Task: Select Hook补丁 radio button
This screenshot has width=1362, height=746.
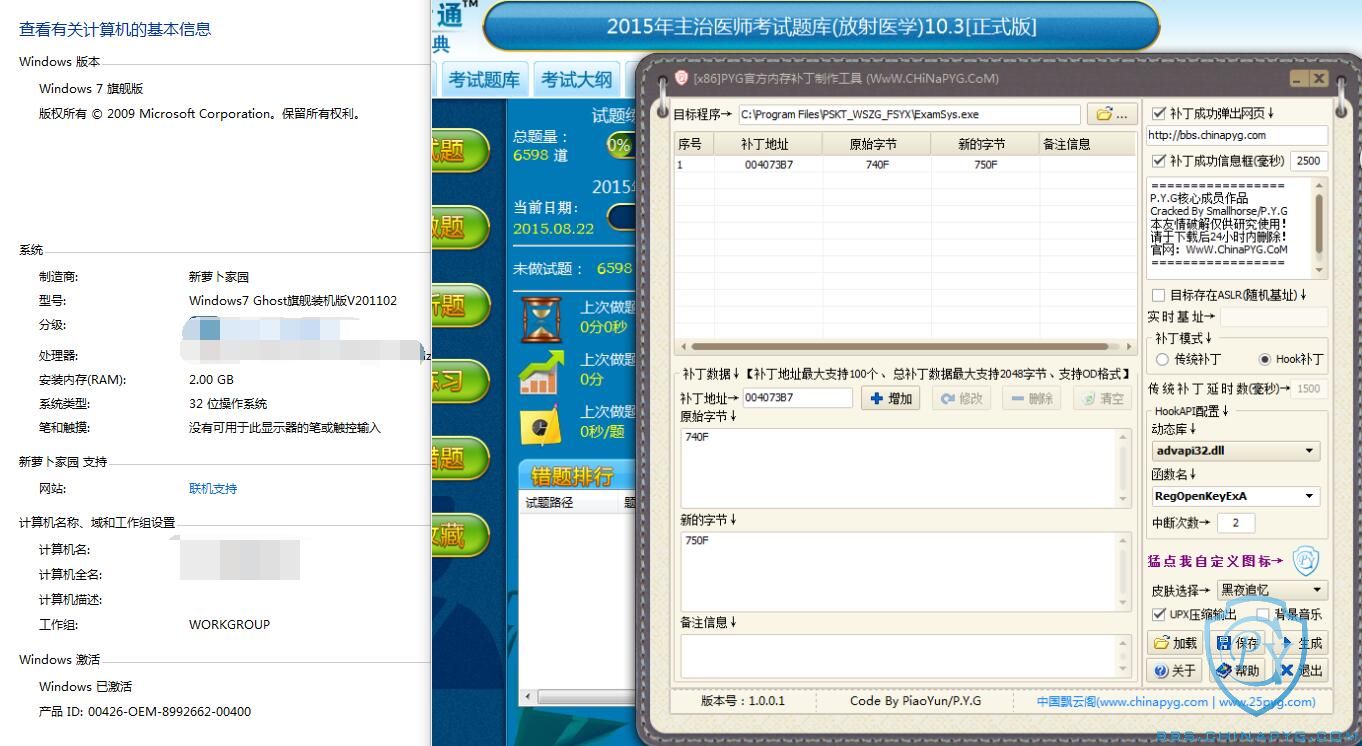Action: point(1265,359)
